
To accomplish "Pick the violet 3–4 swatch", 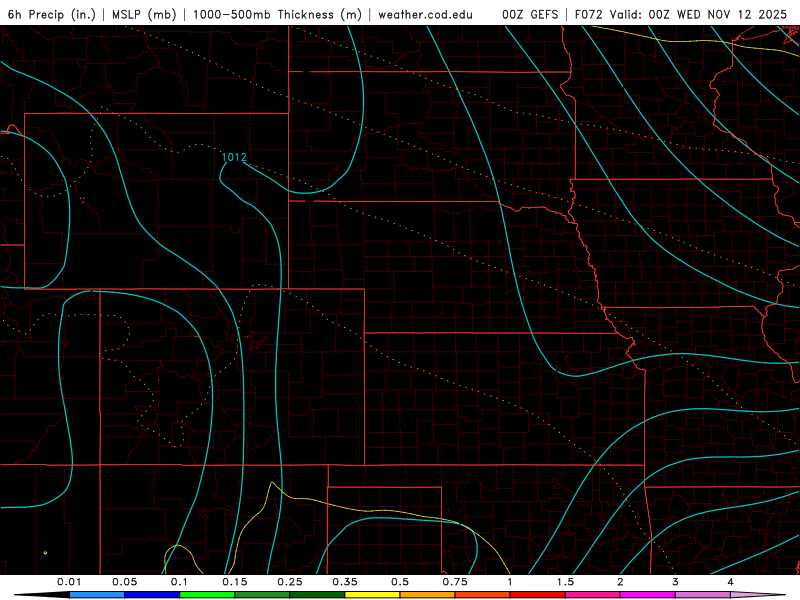I will tap(703, 595).
